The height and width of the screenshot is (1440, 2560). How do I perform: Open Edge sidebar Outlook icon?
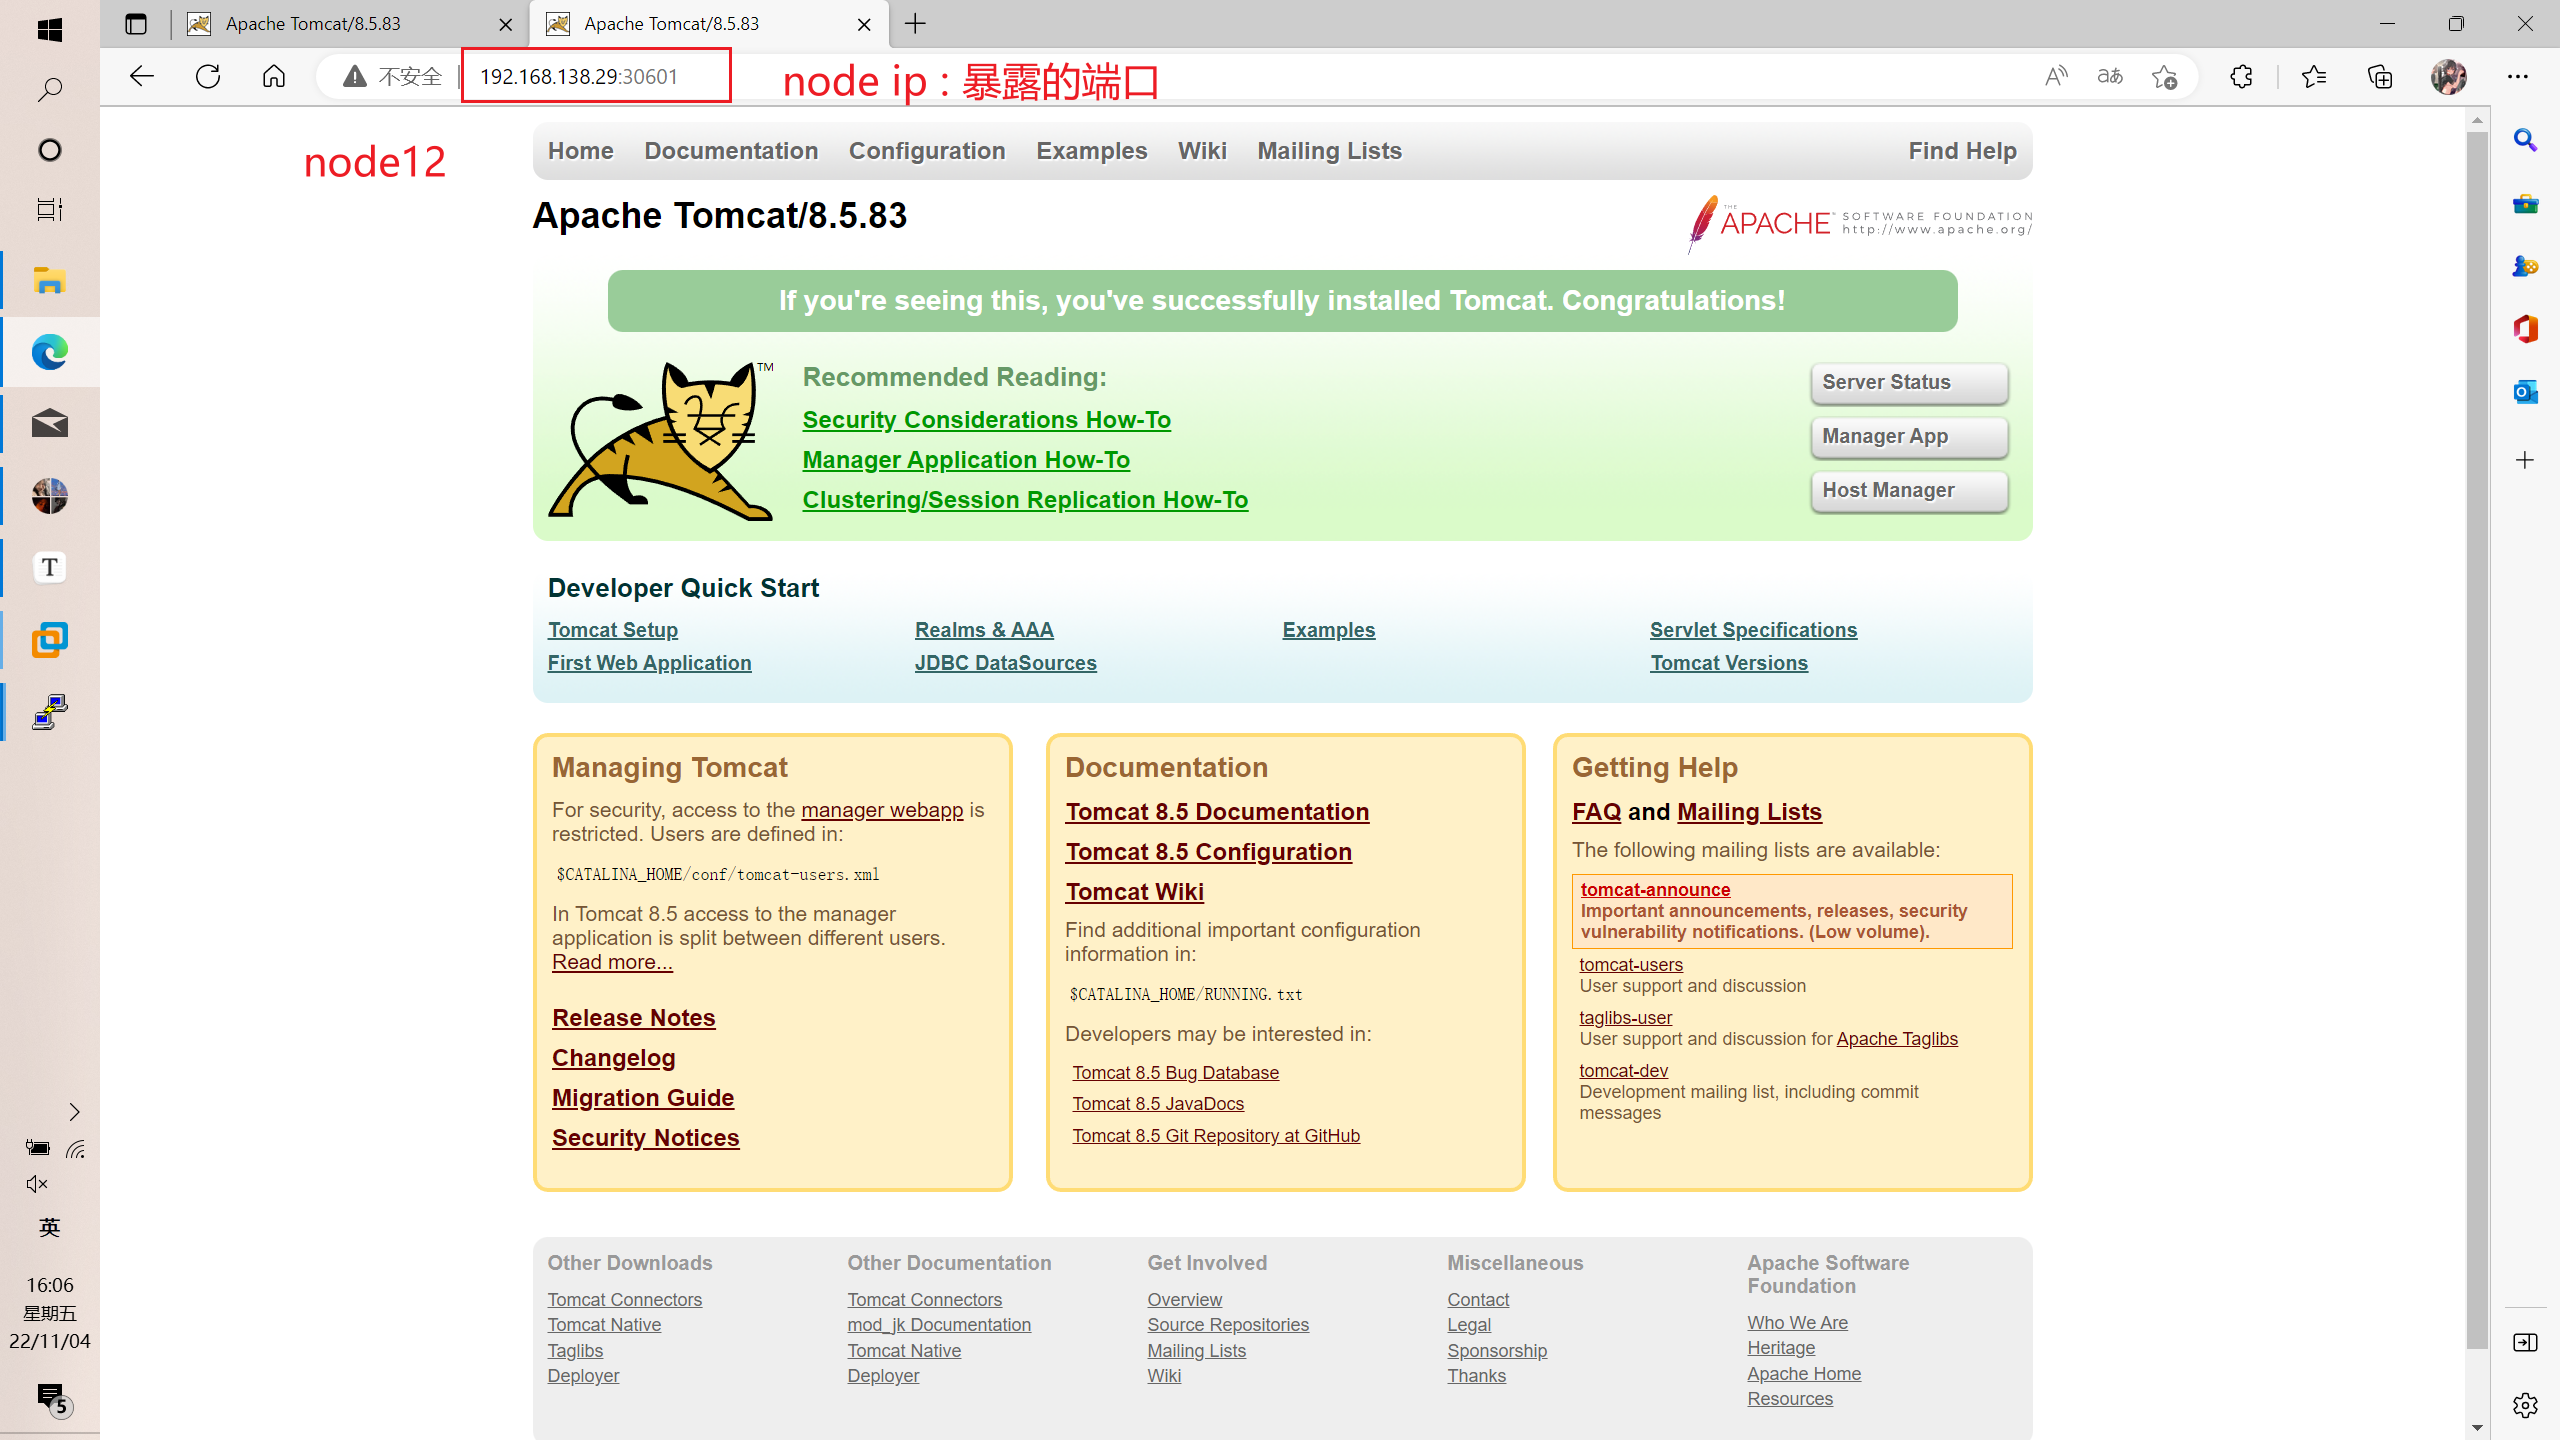(2525, 392)
